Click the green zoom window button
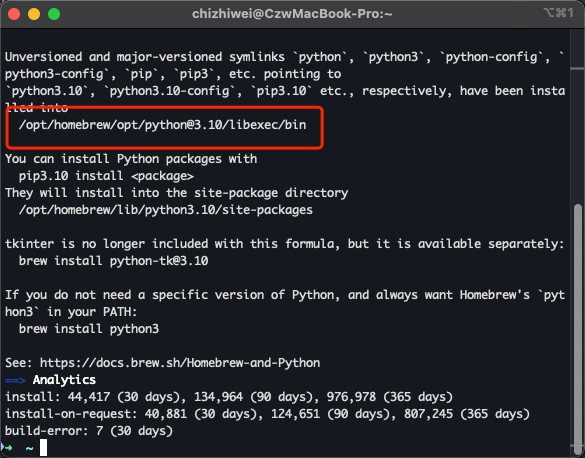585x458 pixels. pyautogui.click(x=54, y=14)
